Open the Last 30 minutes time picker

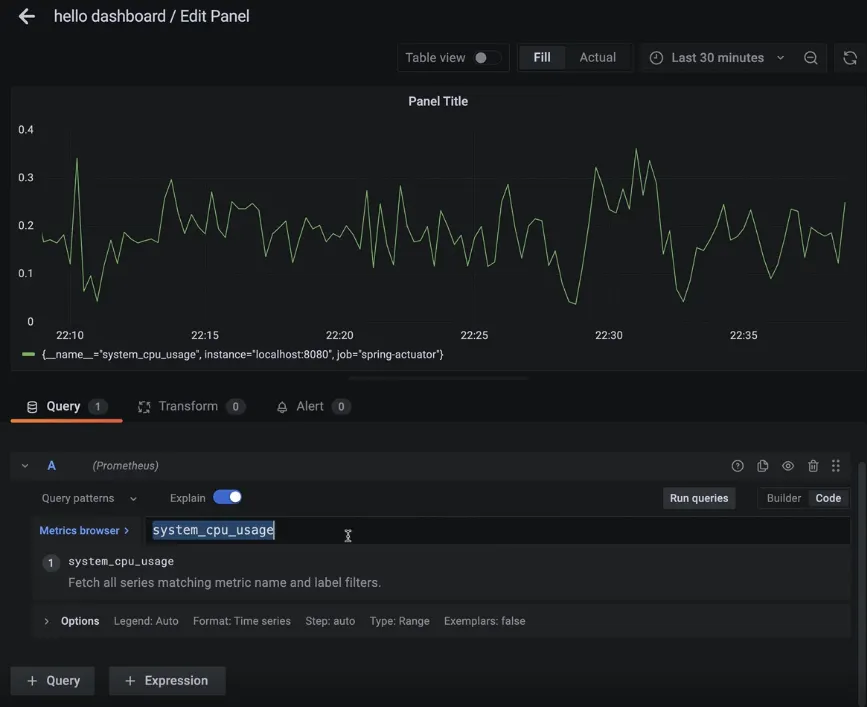pos(717,58)
